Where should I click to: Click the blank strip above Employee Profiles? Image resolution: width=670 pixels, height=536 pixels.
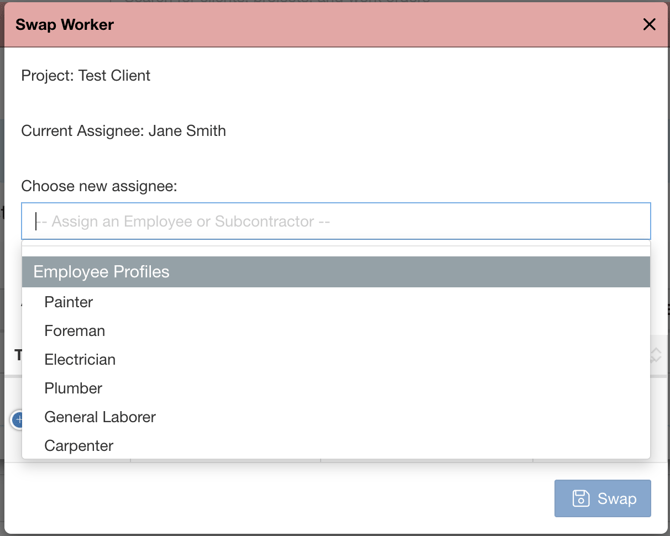(x=336, y=251)
